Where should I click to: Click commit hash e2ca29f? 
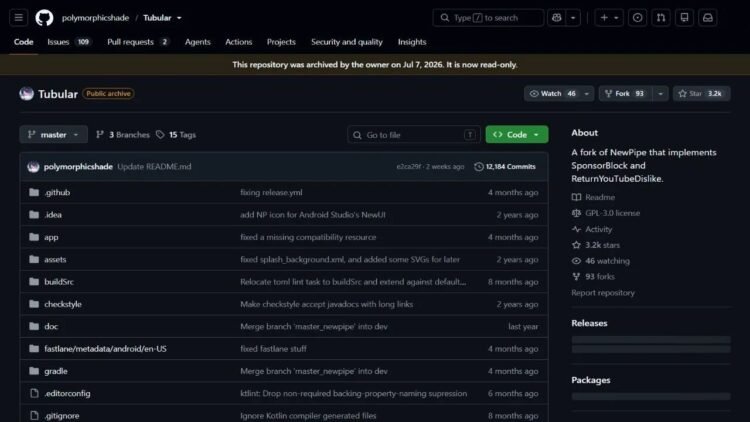tap(408, 167)
